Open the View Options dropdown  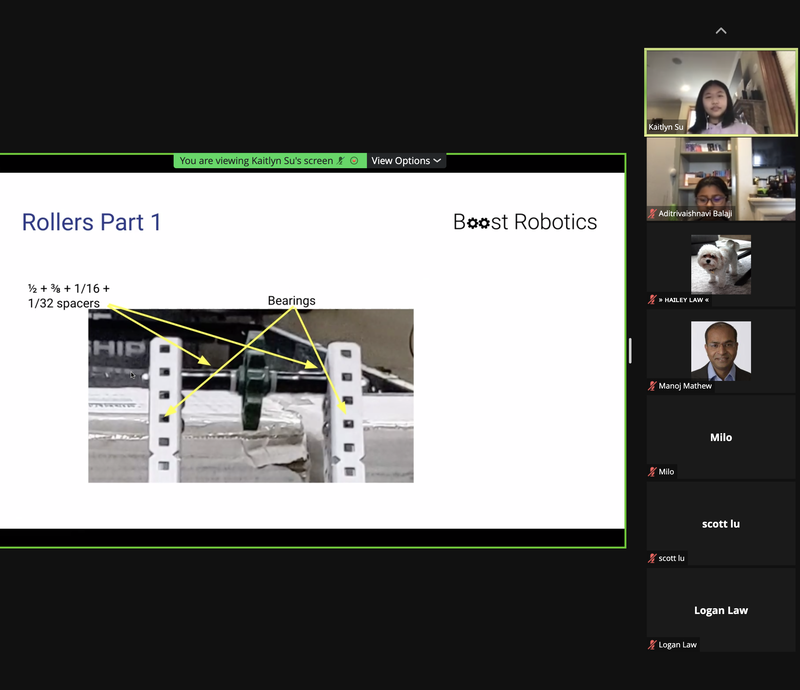[x=404, y=160]
